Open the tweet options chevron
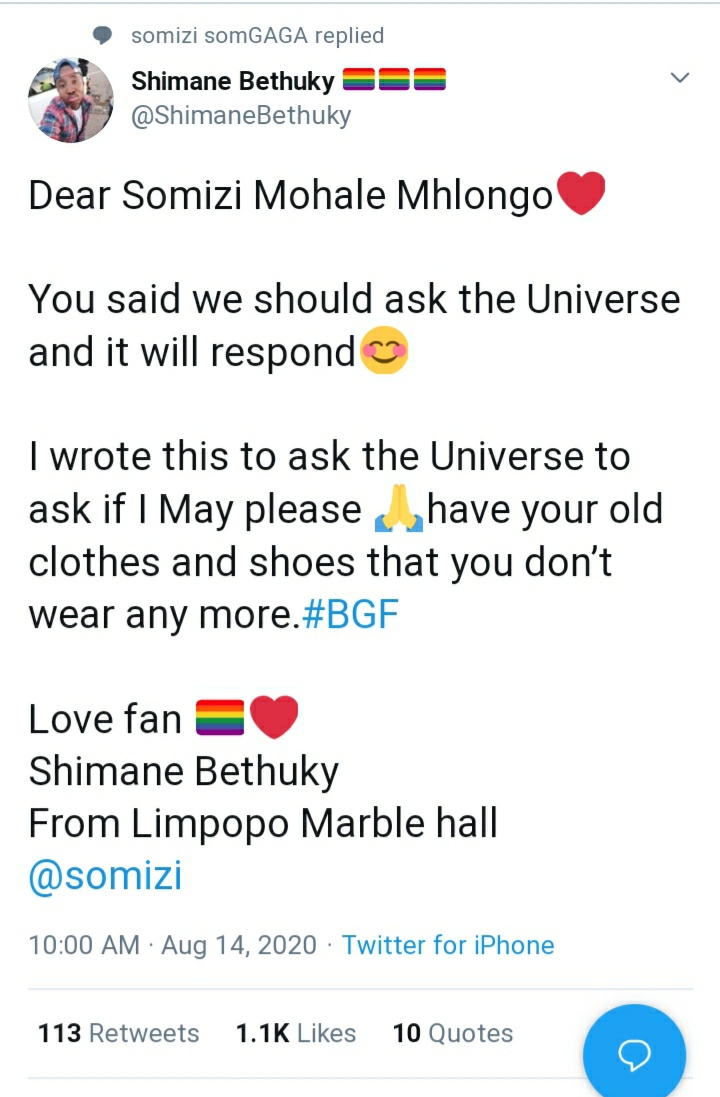Screen dimensions: 720x1097 (679, 78)
